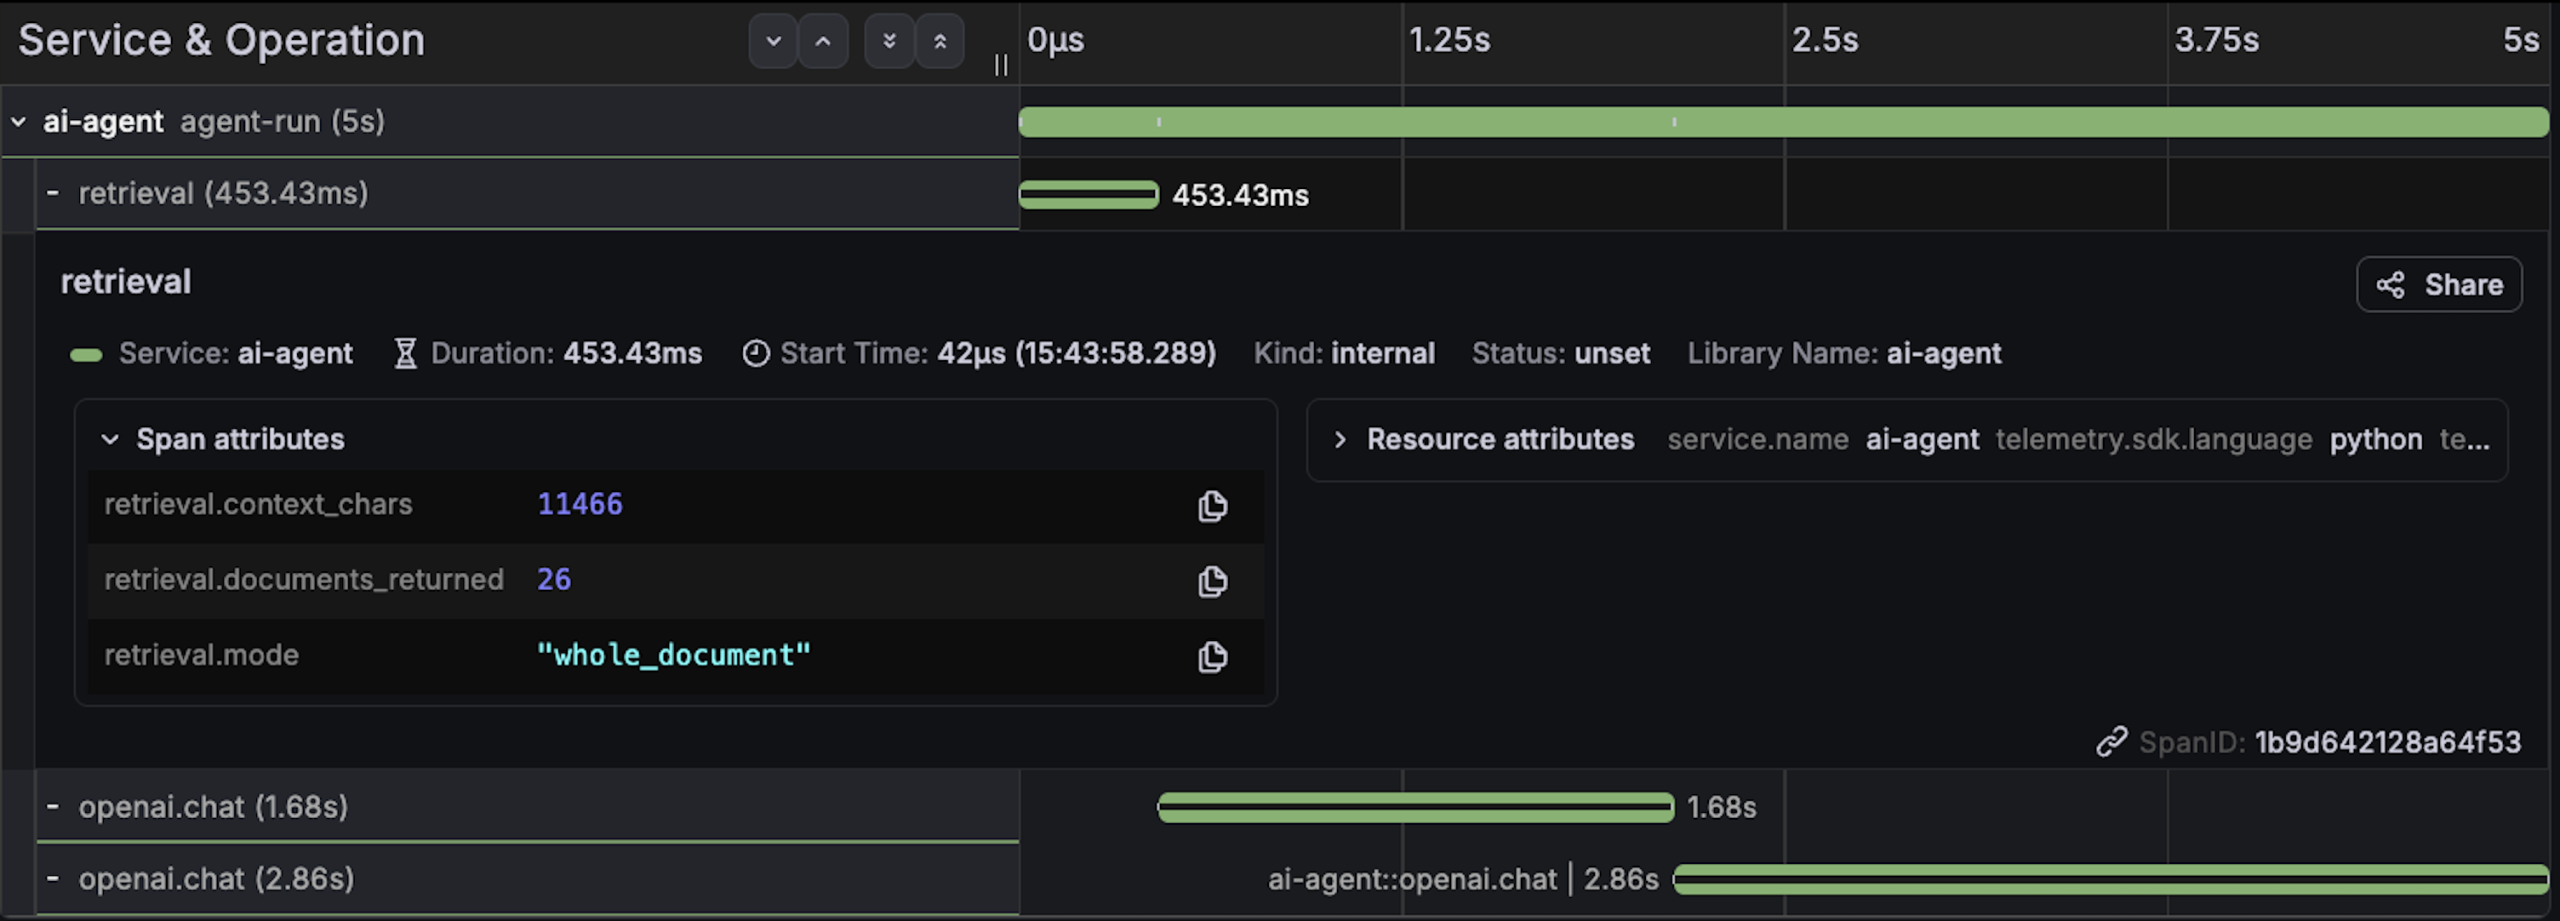Copy the retrieval.context_chars value
2560x921 pixels.
(1212, 506)
